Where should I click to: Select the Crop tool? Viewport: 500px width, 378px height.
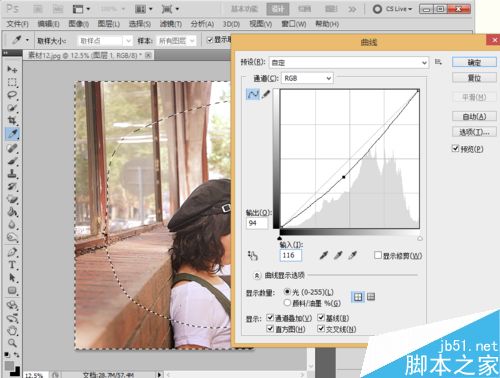[x=12, y=120]
